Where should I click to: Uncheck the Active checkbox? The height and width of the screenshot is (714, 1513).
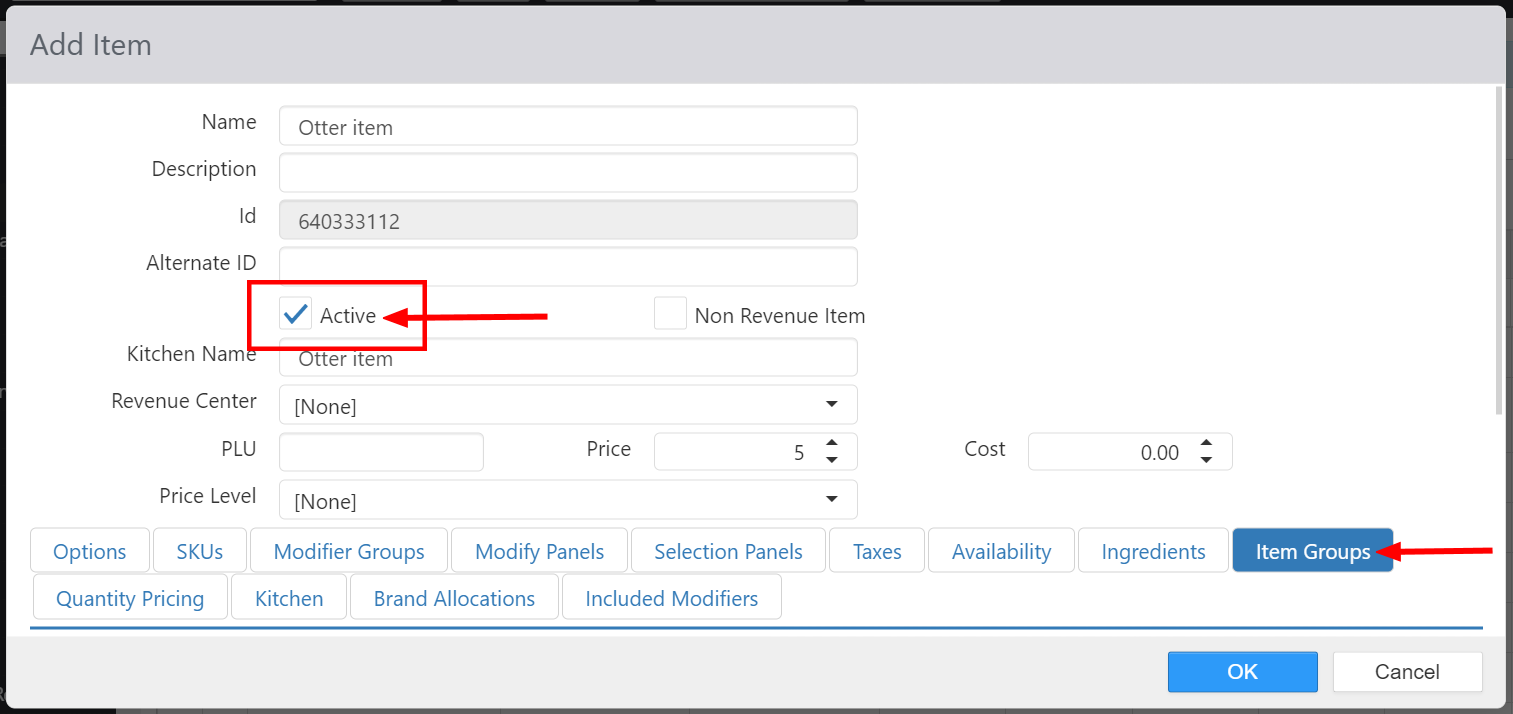pos(296,315)
